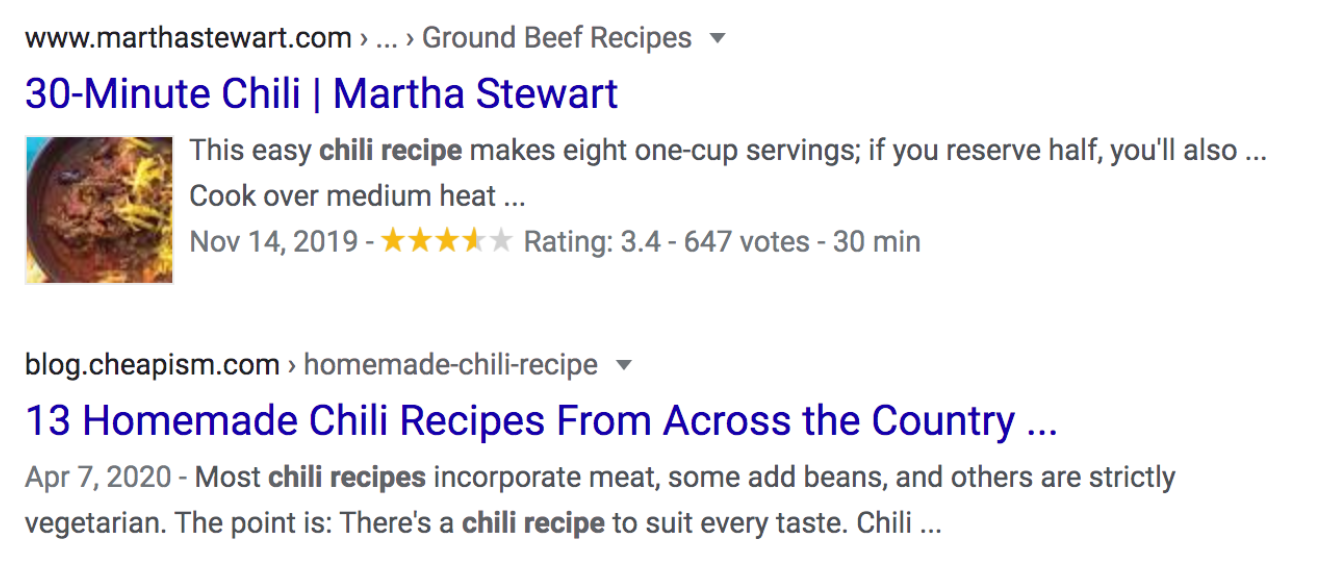Click the 647 votes text
Image resolution: width=1322 pixels, height=564 pixels.
coord(746,241)
